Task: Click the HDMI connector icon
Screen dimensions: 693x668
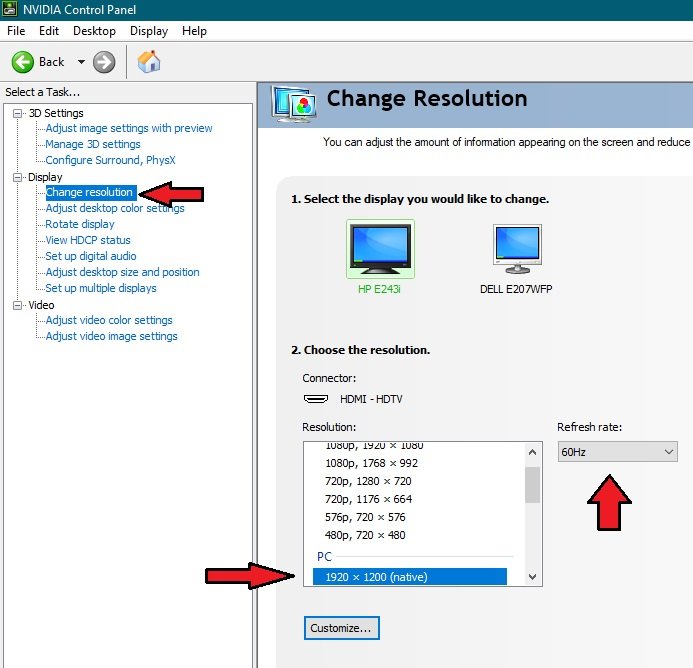Action: click(x=316, y=399)
